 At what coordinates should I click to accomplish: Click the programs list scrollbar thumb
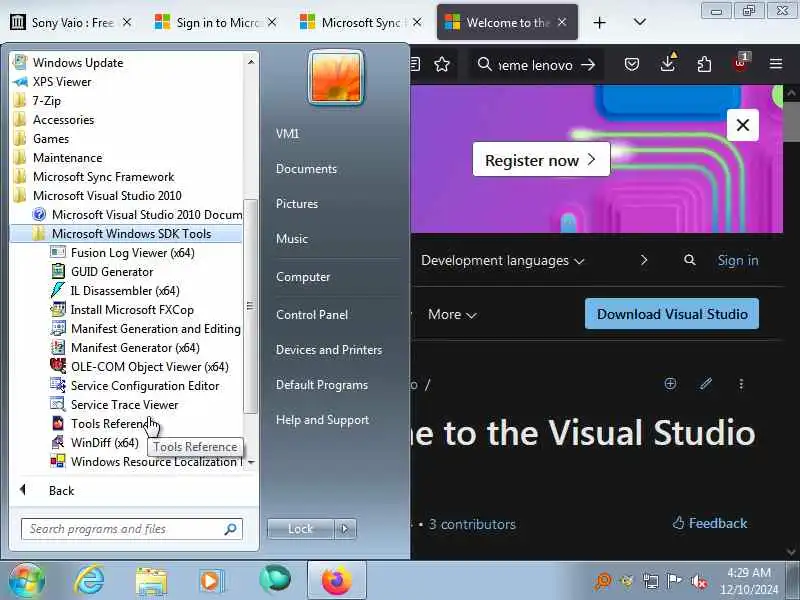click(249, 306)
